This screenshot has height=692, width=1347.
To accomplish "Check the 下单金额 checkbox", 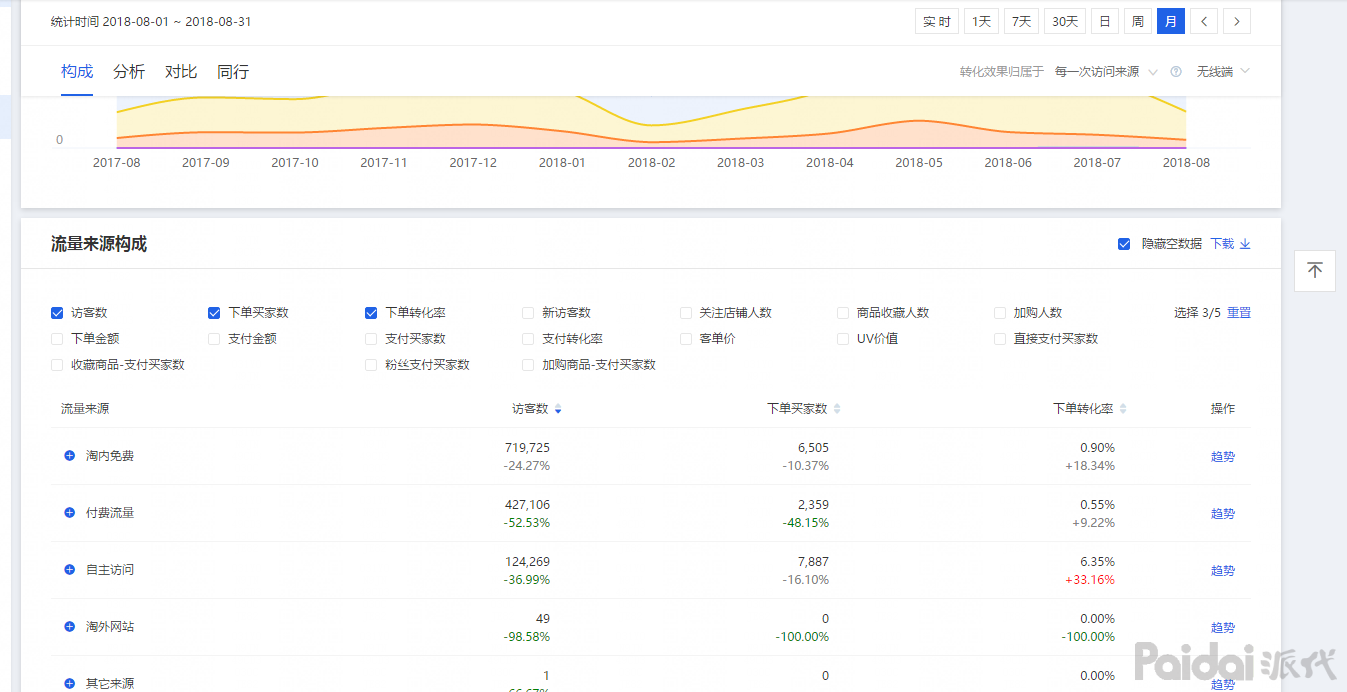I will coord(57,339).
